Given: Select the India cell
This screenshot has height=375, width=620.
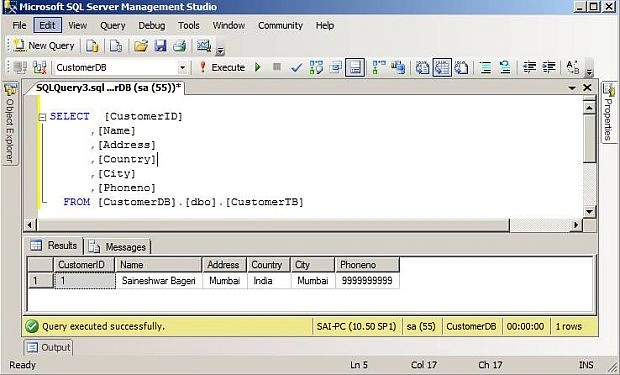Looking at the screenshot, I should 269,281.
